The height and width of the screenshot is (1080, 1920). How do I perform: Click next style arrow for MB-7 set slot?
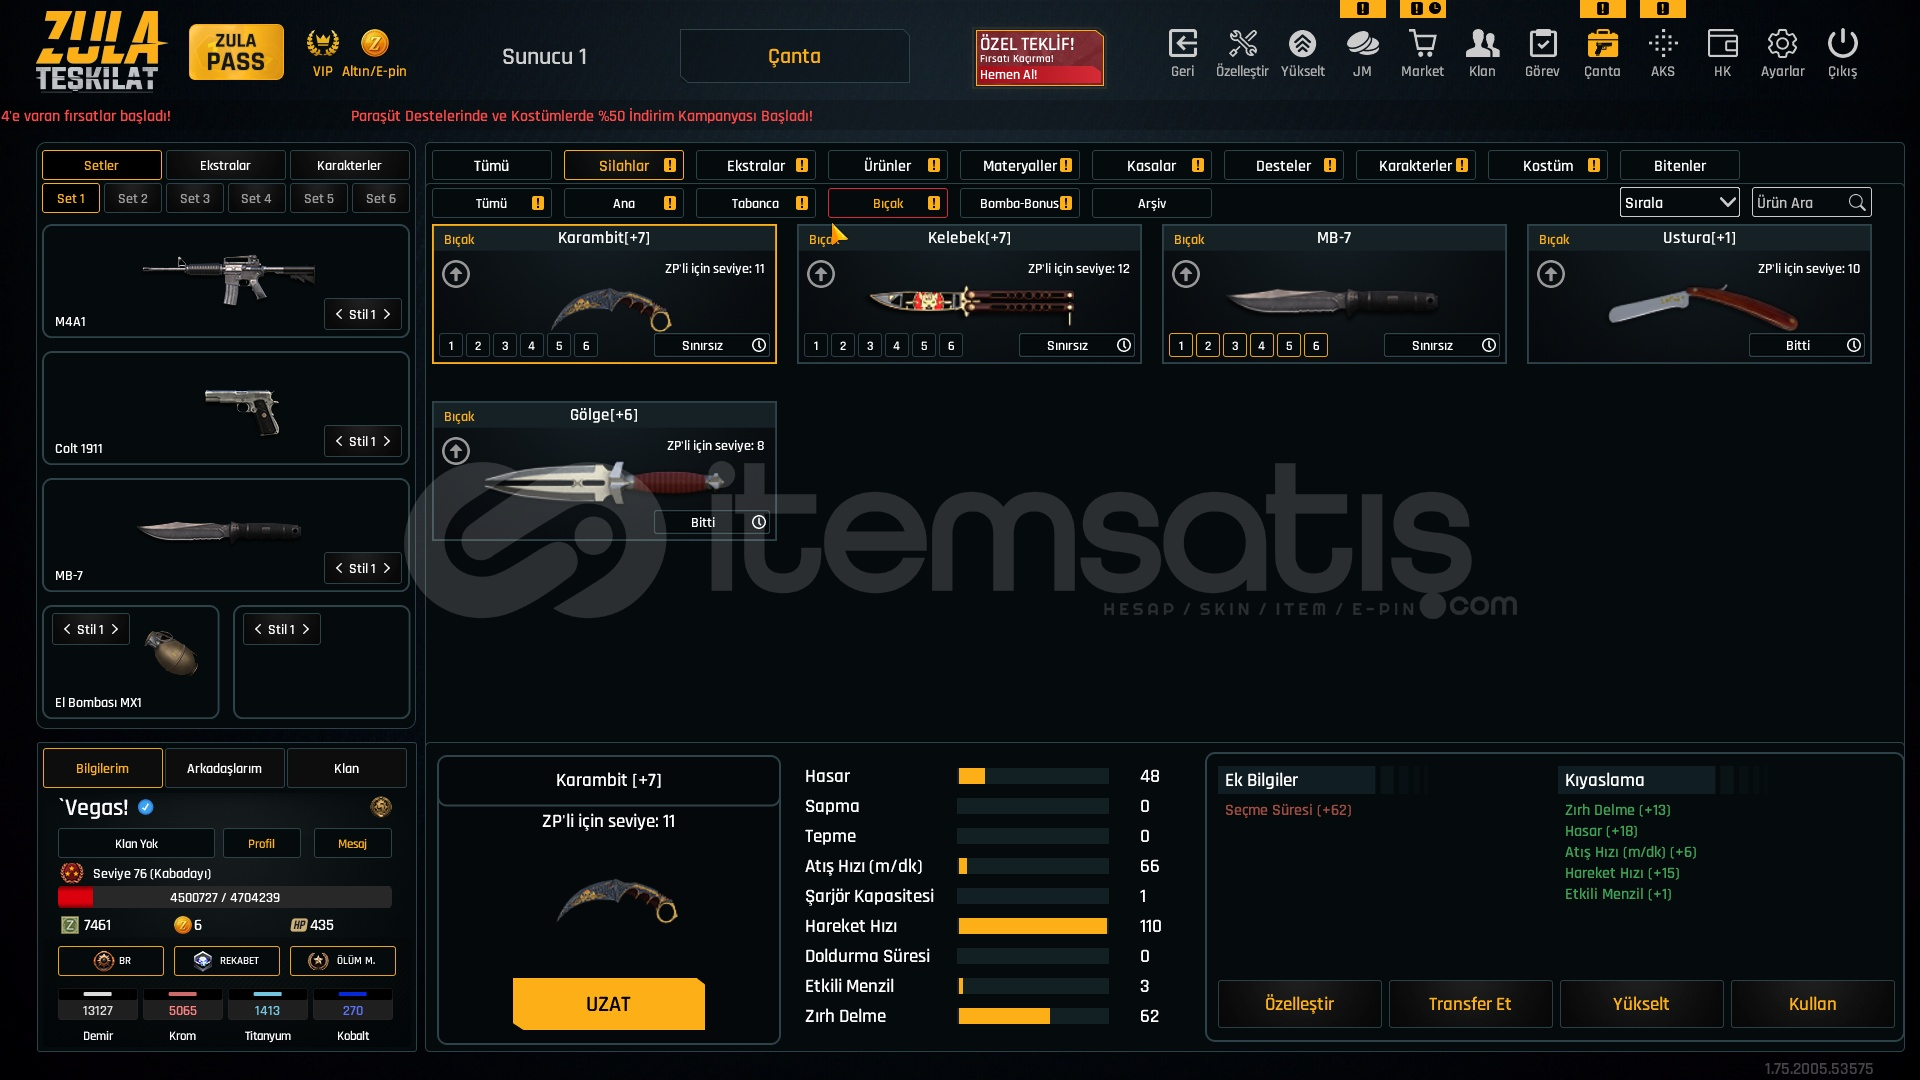click(387, 568)
